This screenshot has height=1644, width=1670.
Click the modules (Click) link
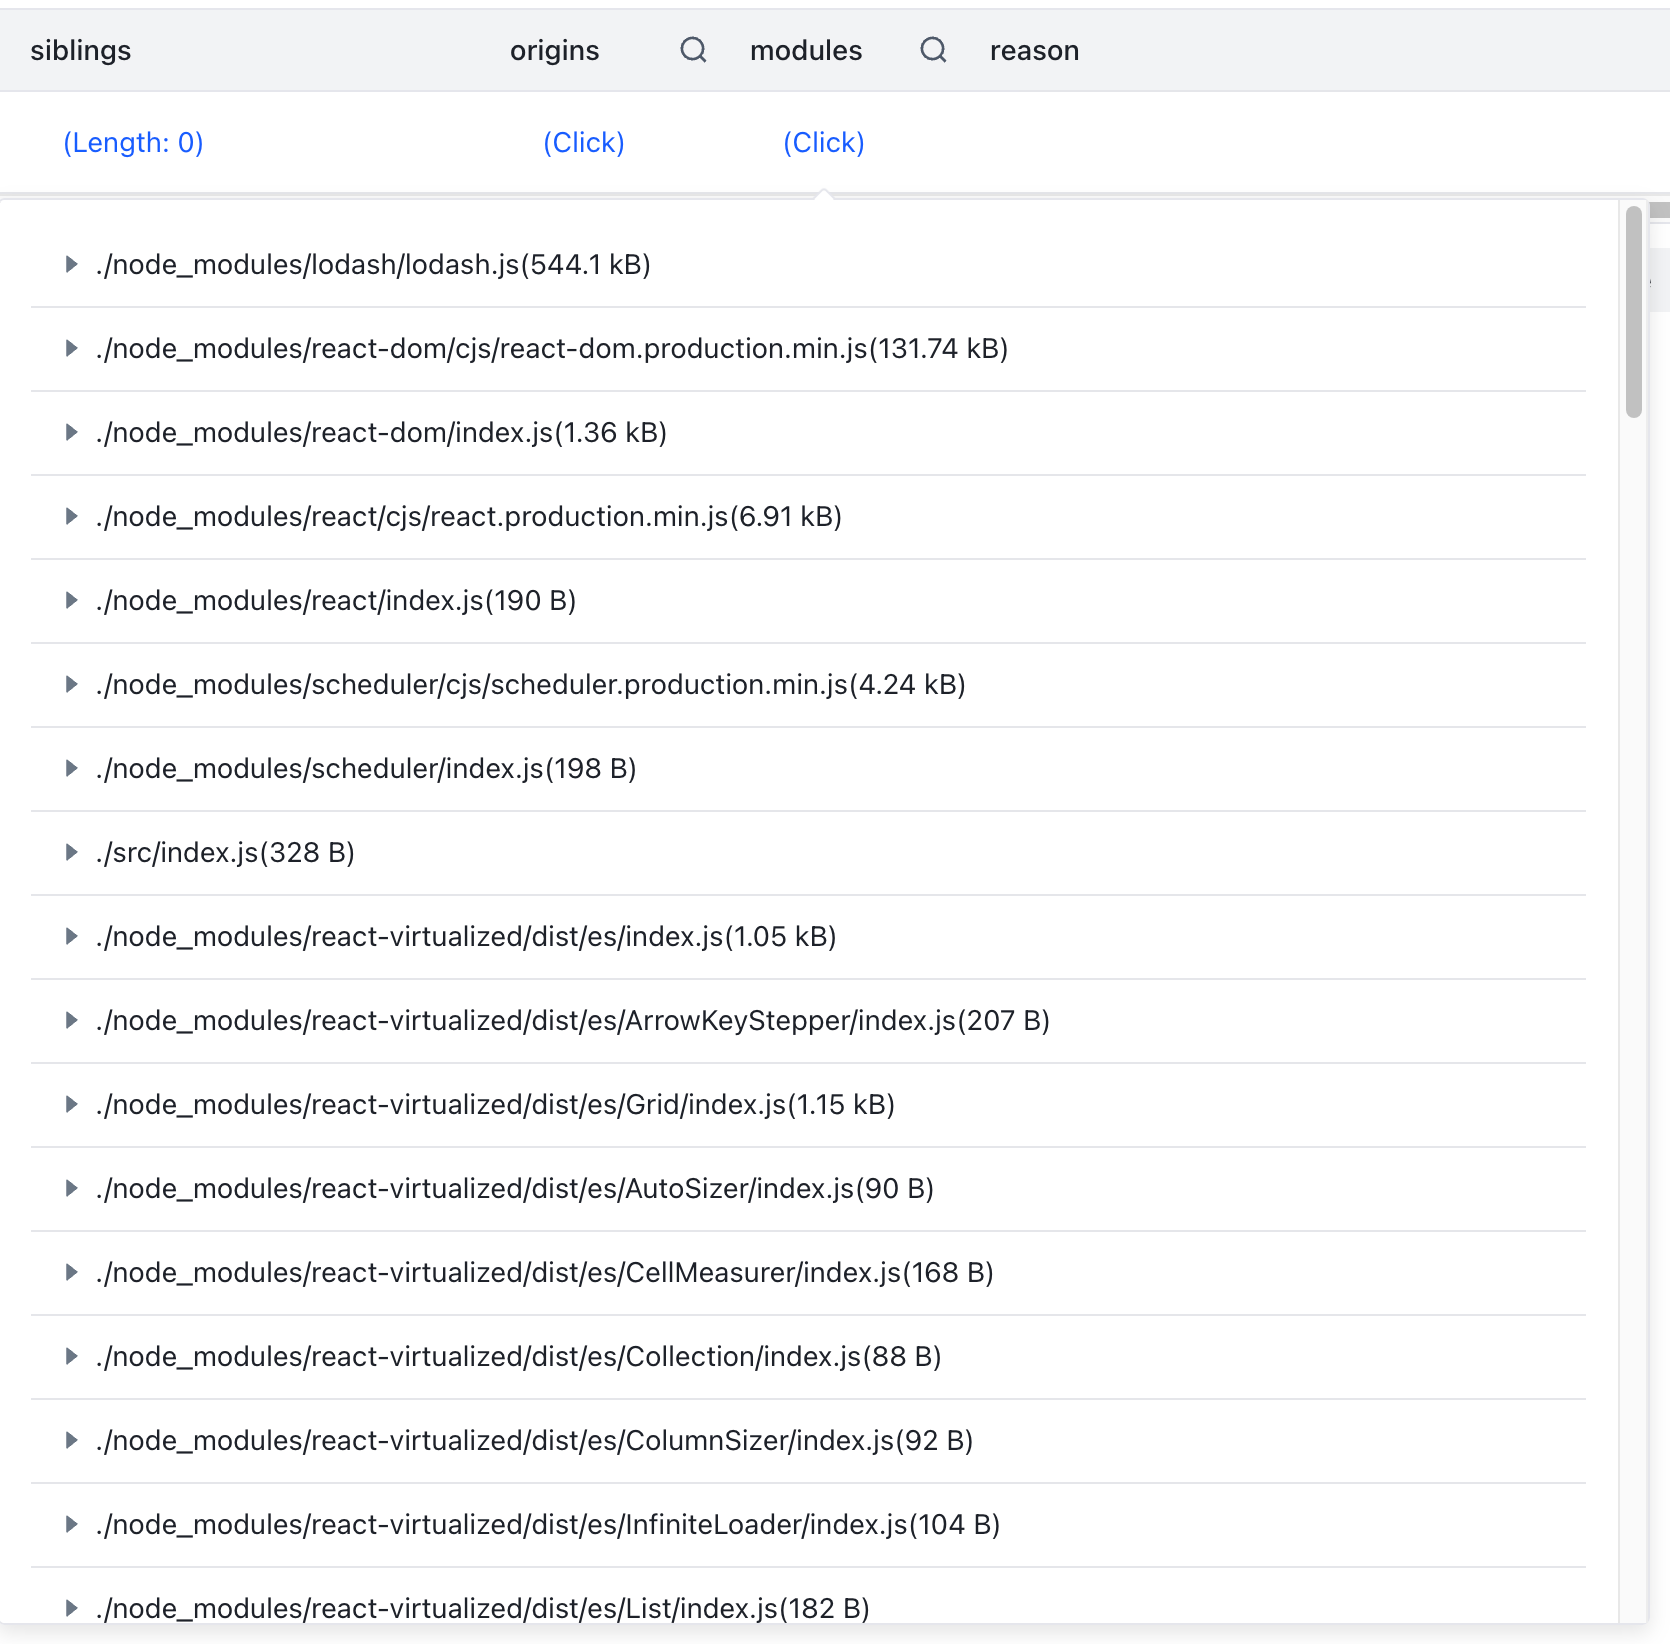point(824,143)
